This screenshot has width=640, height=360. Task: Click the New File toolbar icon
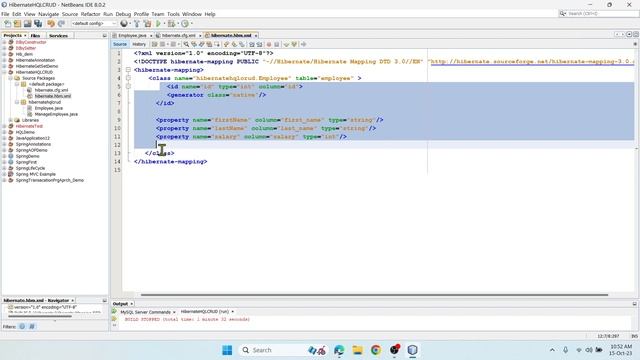(7, 24)
